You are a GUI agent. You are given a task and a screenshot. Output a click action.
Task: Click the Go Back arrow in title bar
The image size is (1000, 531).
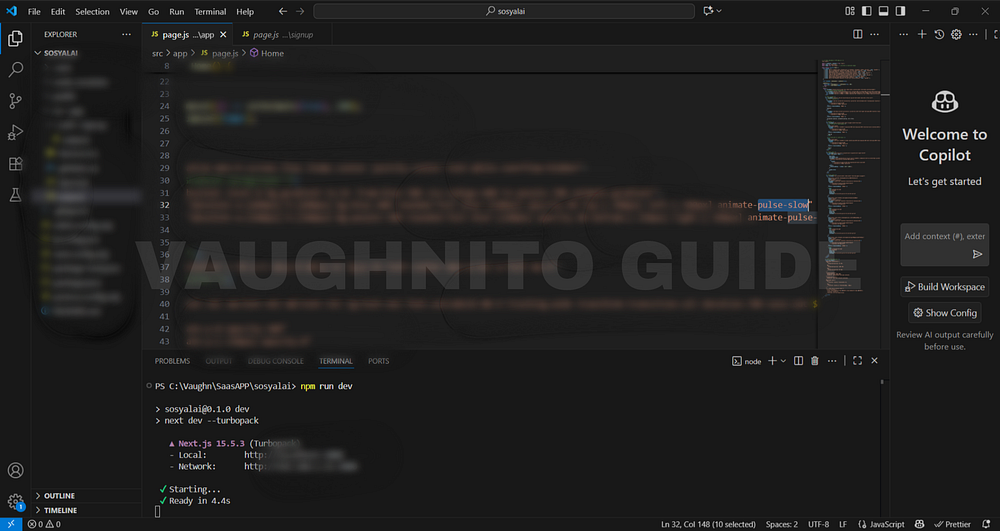[283, 11]
